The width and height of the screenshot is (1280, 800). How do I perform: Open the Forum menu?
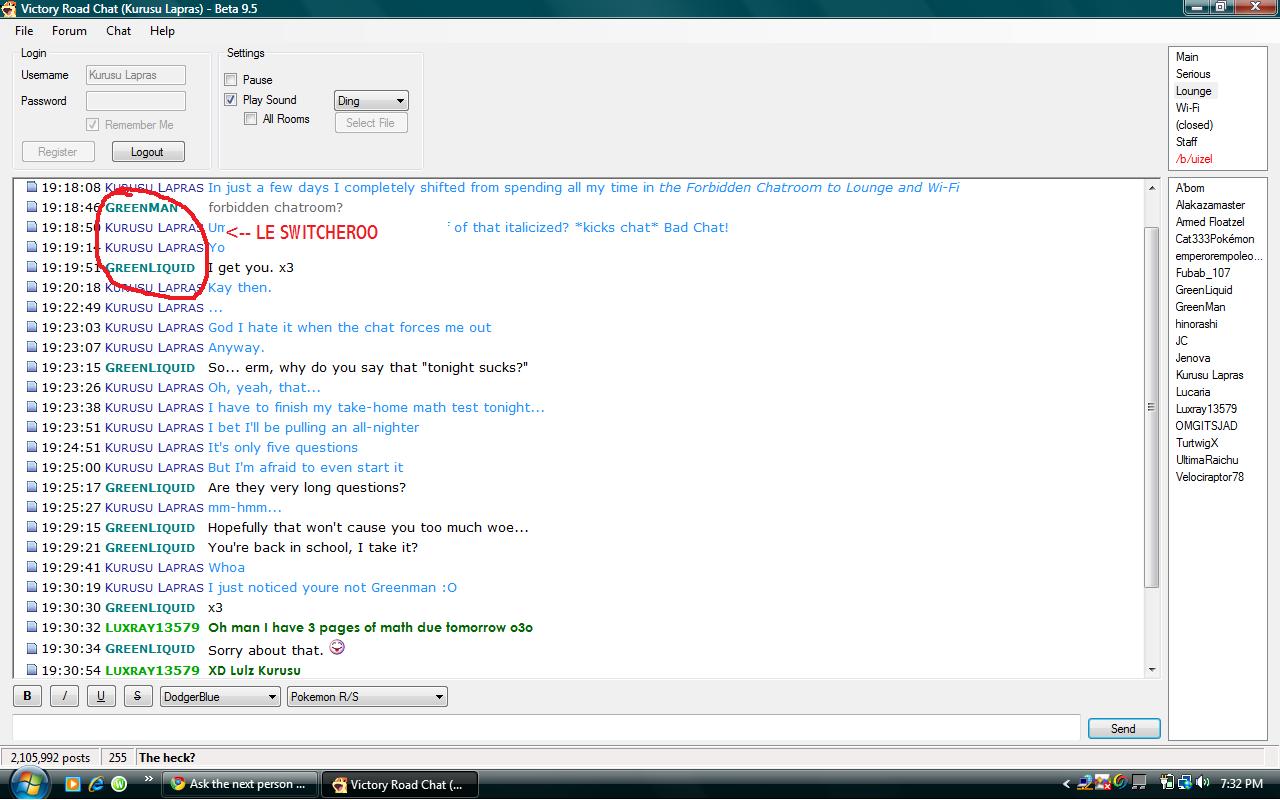[69, 31]
